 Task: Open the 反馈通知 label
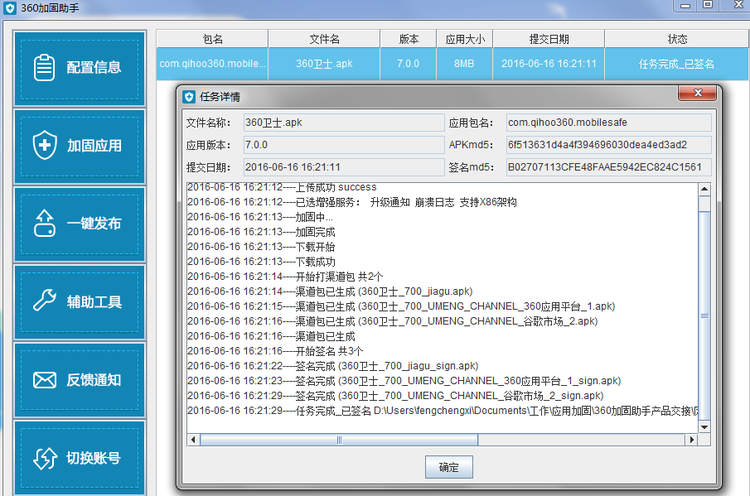click(x=94, y=380)
